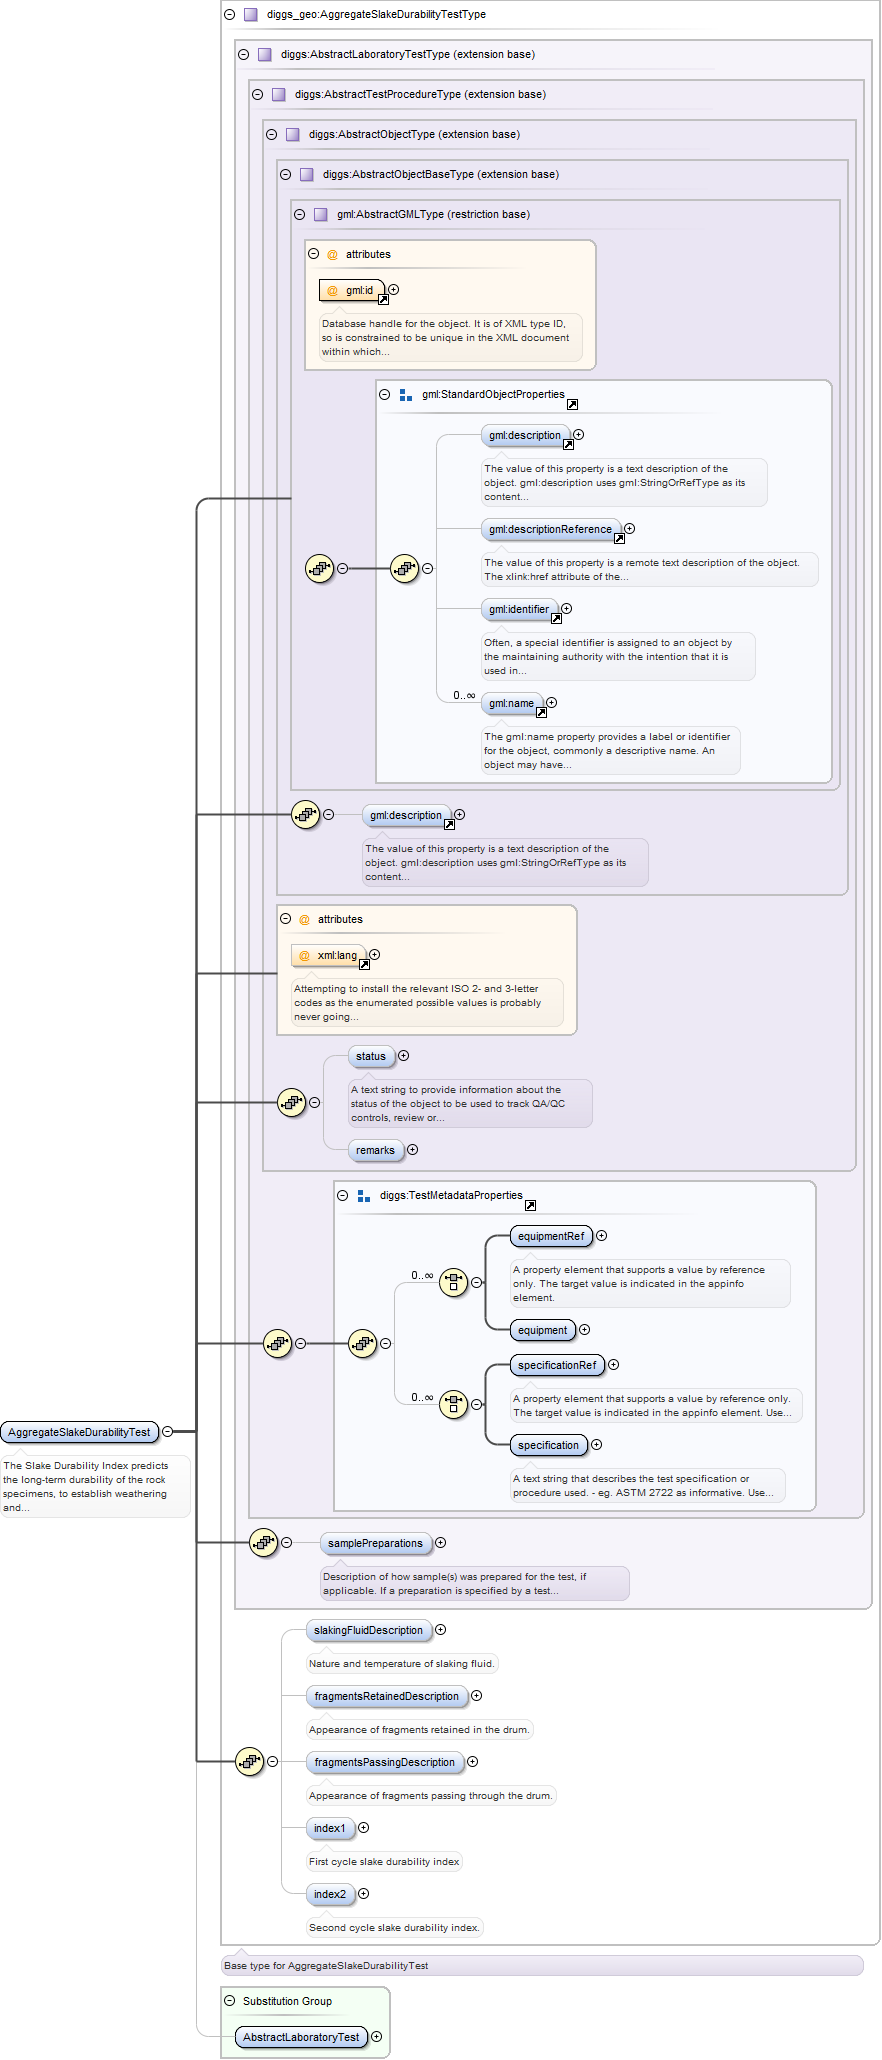Click the sequence icon left of samplePreparations
Viewport: 882px width, 2060px height.
coord(263,1542)
